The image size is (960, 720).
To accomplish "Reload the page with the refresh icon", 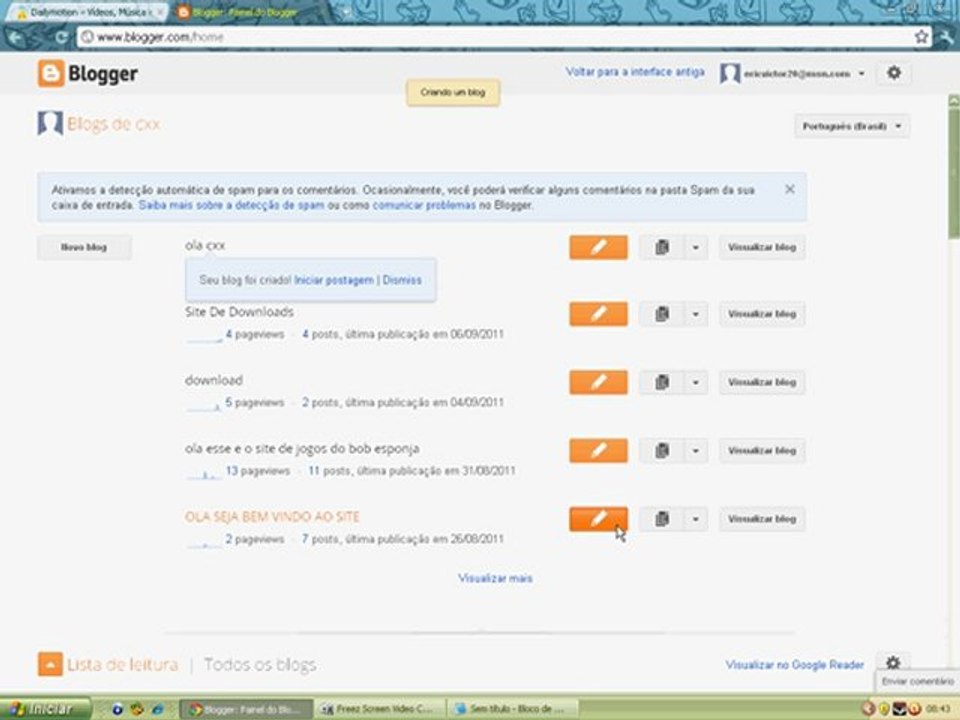I will [x=61, y=37].
